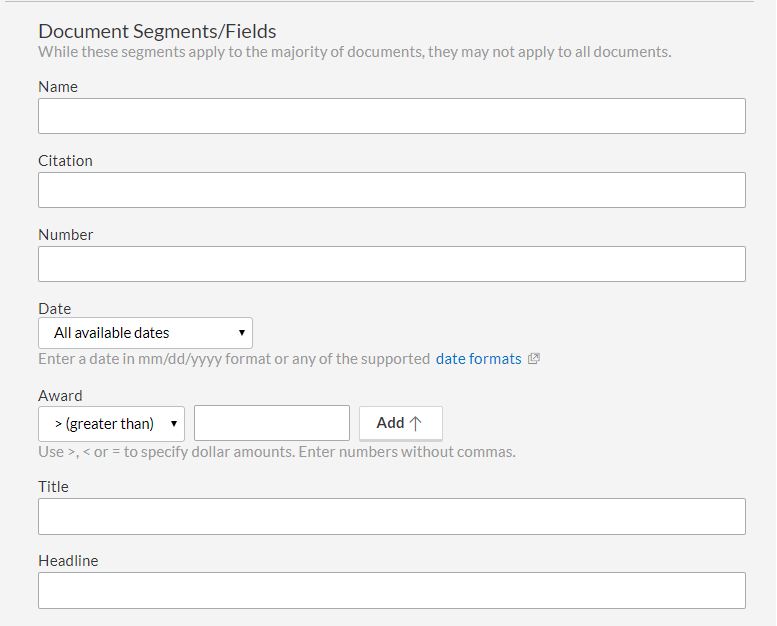Image resolution: width=777 pixels, height=626 pixels.
Task: Focus the Name input field
Action: [x=392, y=116]
